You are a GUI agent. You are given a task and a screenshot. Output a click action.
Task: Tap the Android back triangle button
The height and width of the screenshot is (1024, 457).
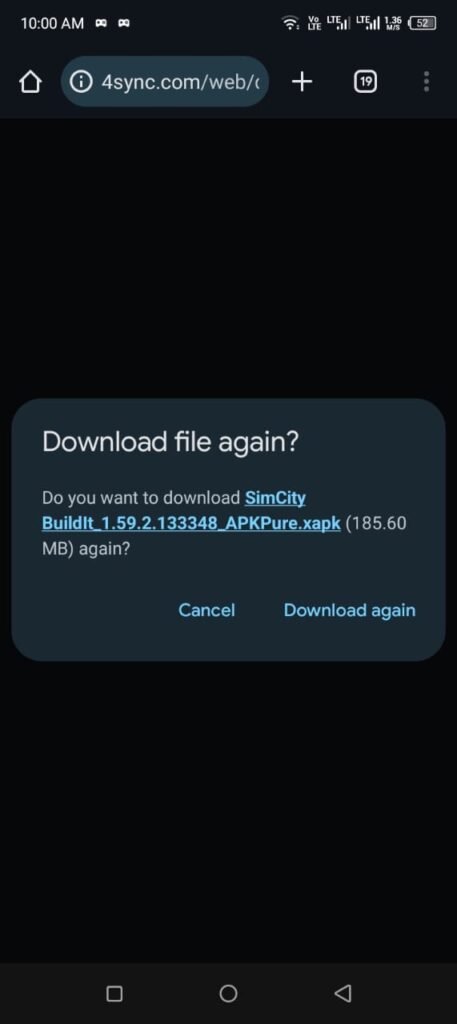(x=342, y=993)
